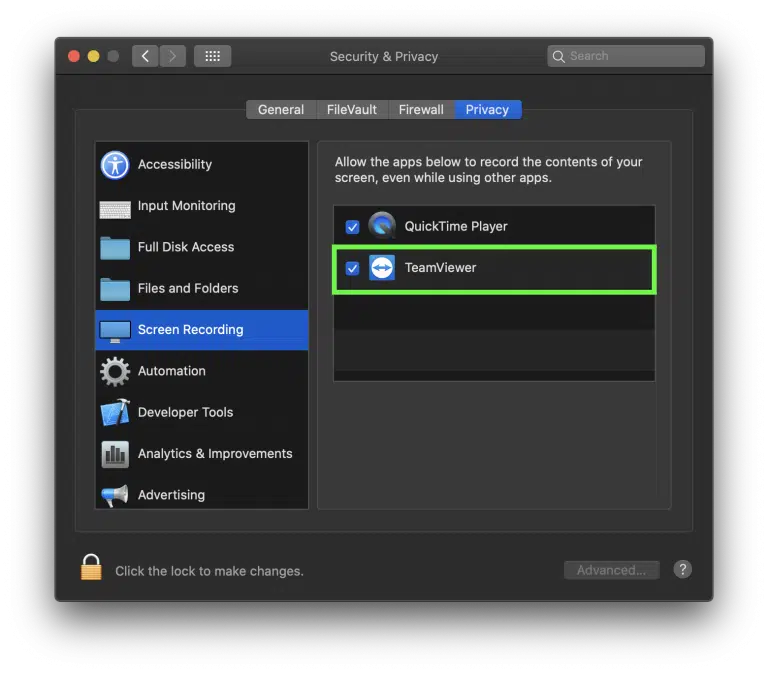Click the Files and Folders folder icon
Viewport: 768px width, 674px height.
(x=115, y=289)
